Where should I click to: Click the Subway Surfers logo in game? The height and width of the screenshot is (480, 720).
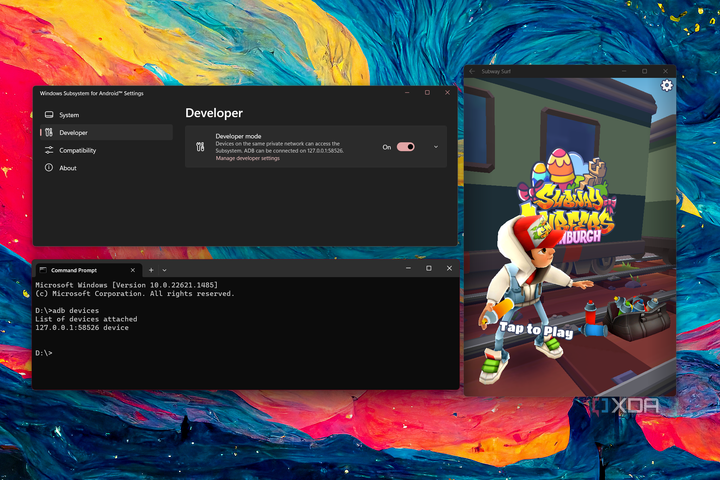[568, 198]
